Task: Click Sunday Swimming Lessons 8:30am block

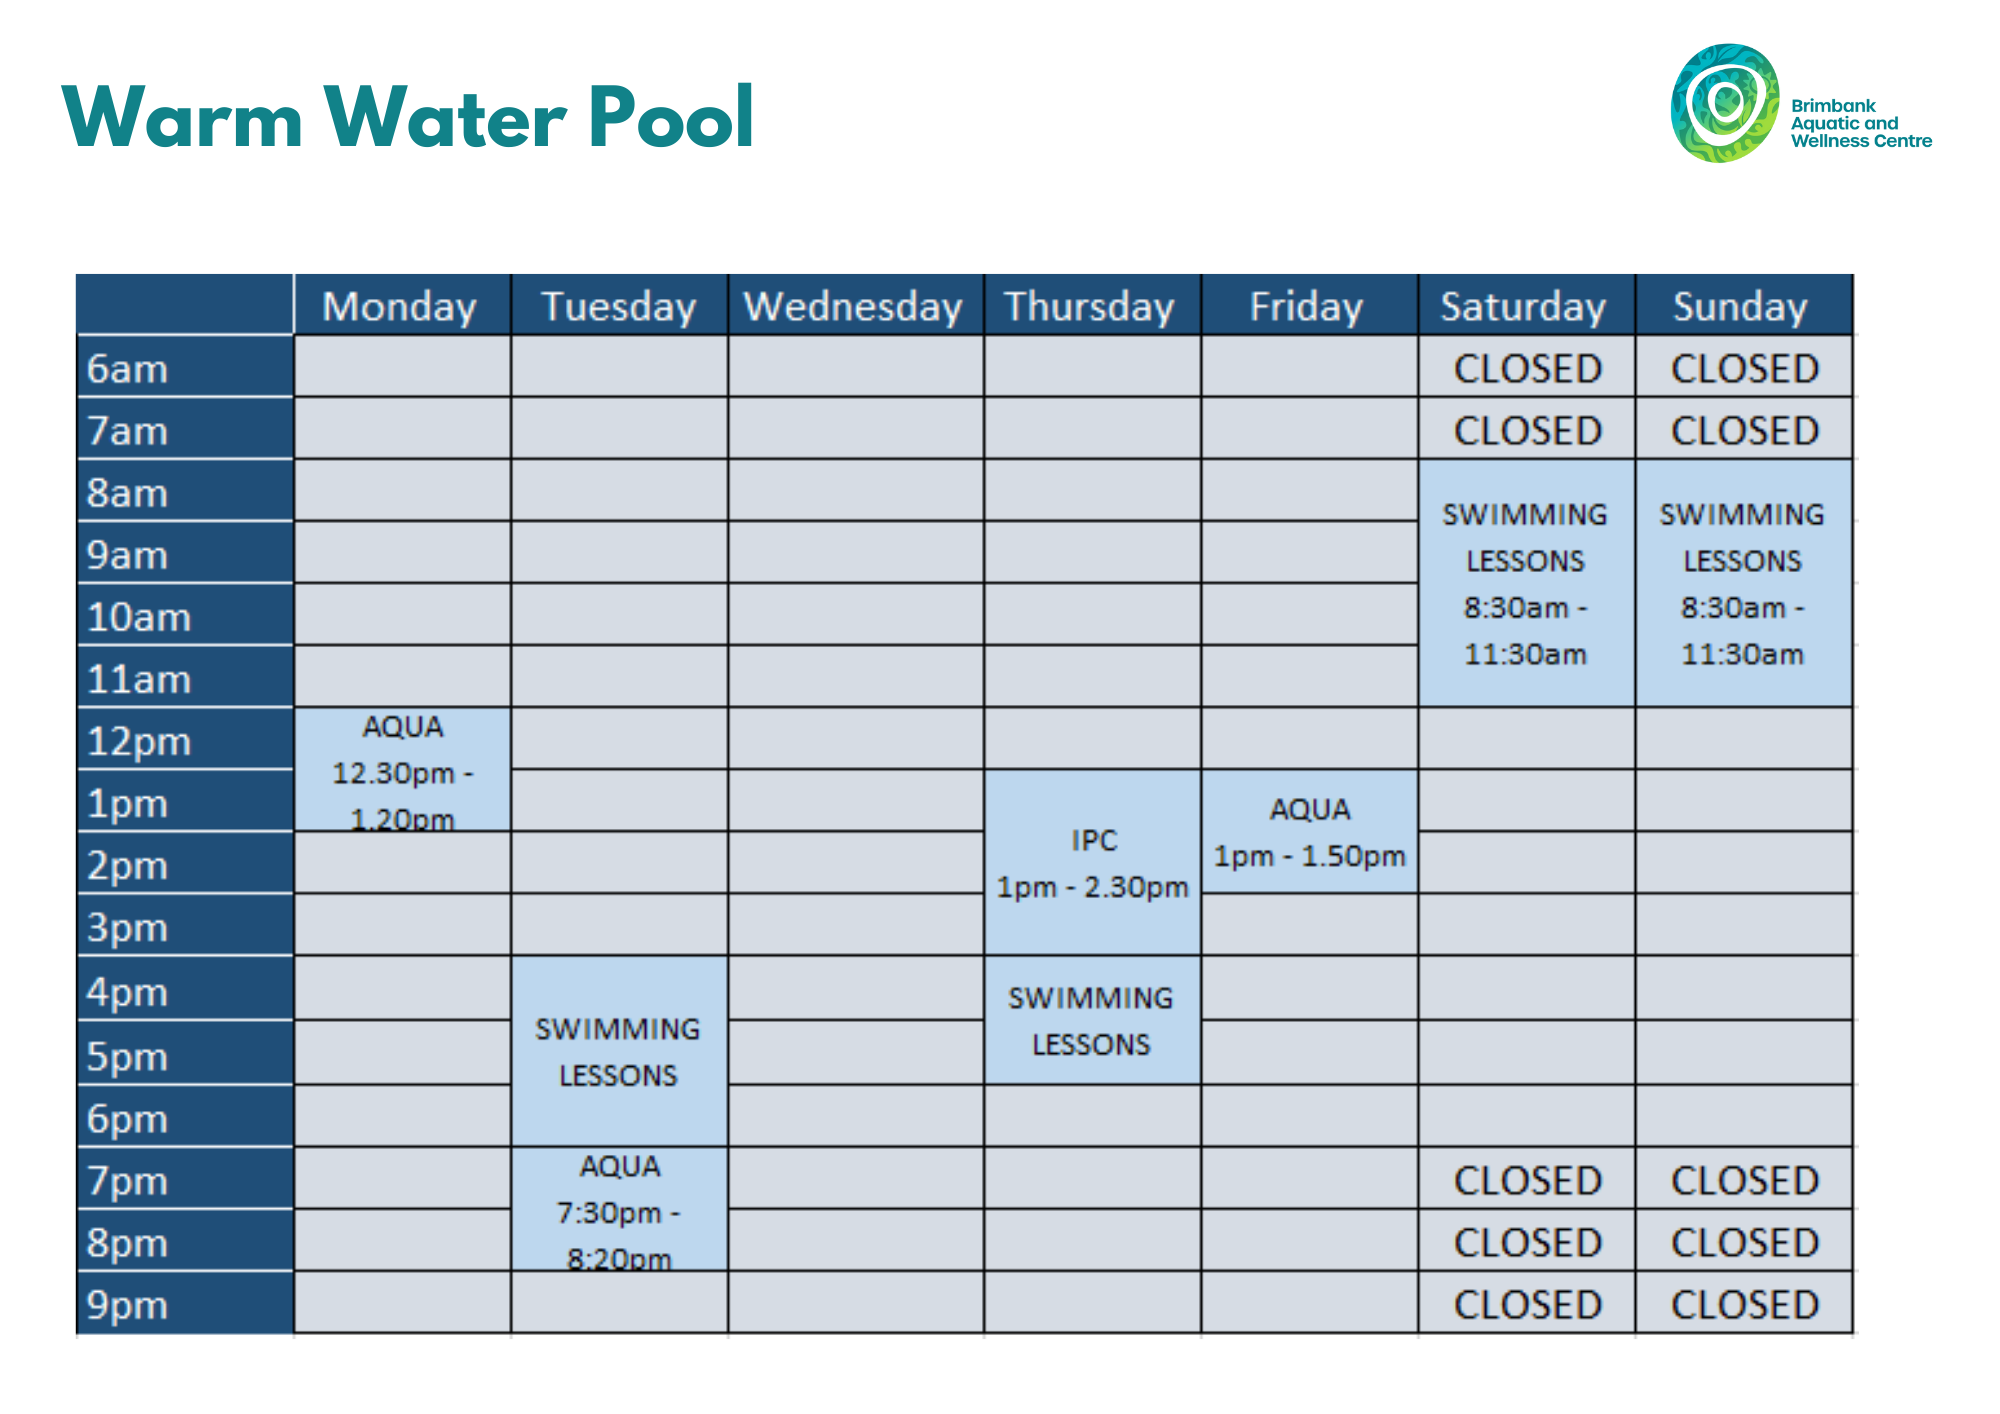Action: (x=1743, y=583)
